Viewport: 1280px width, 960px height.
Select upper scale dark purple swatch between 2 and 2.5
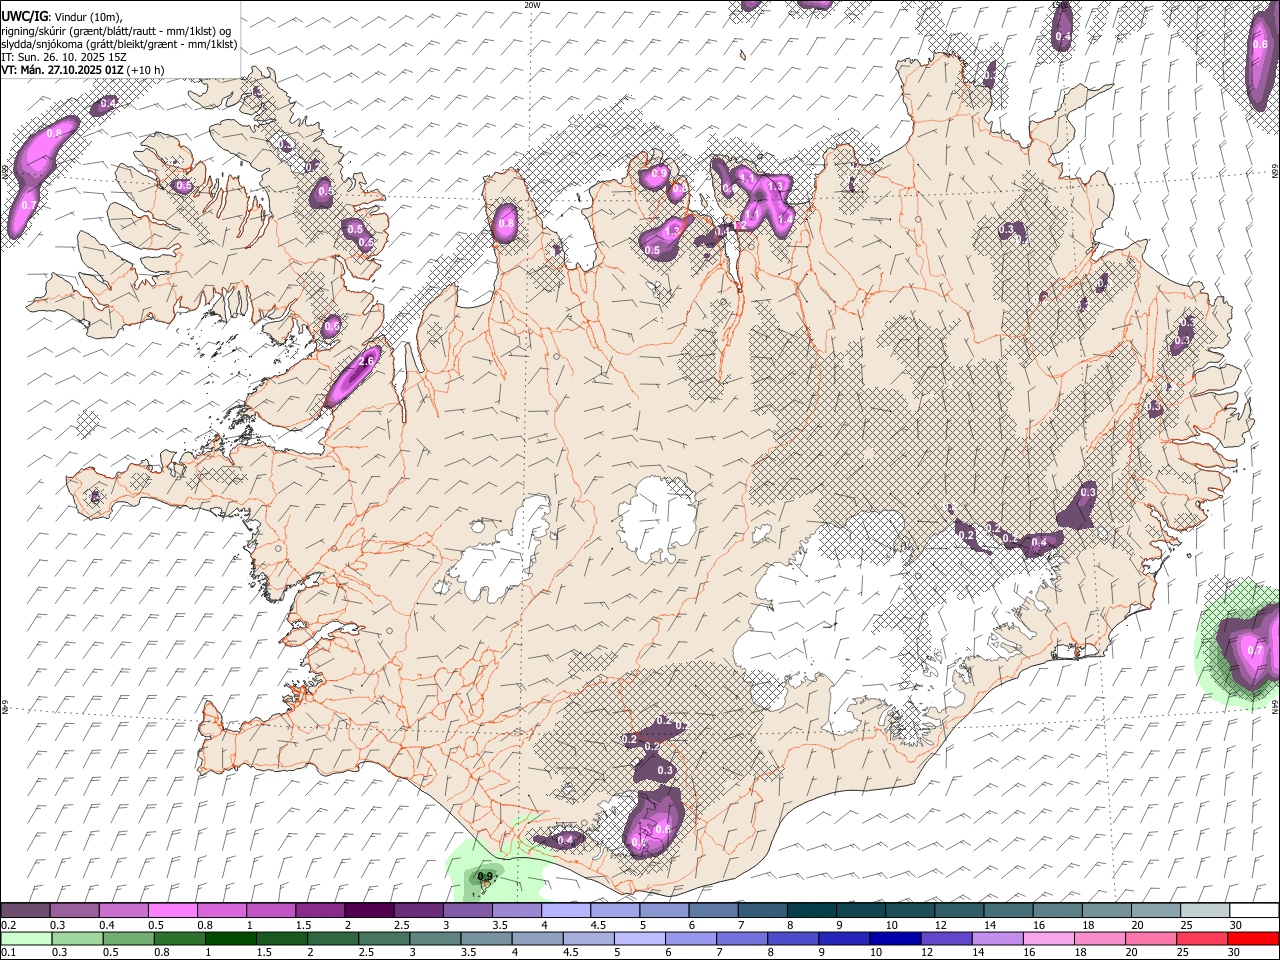click(368, 911)
